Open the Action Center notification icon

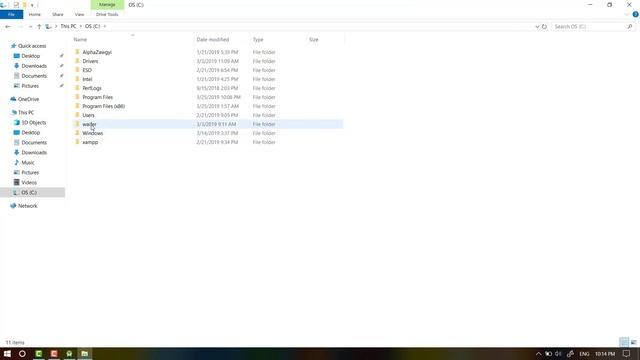(x=627, y=354)
